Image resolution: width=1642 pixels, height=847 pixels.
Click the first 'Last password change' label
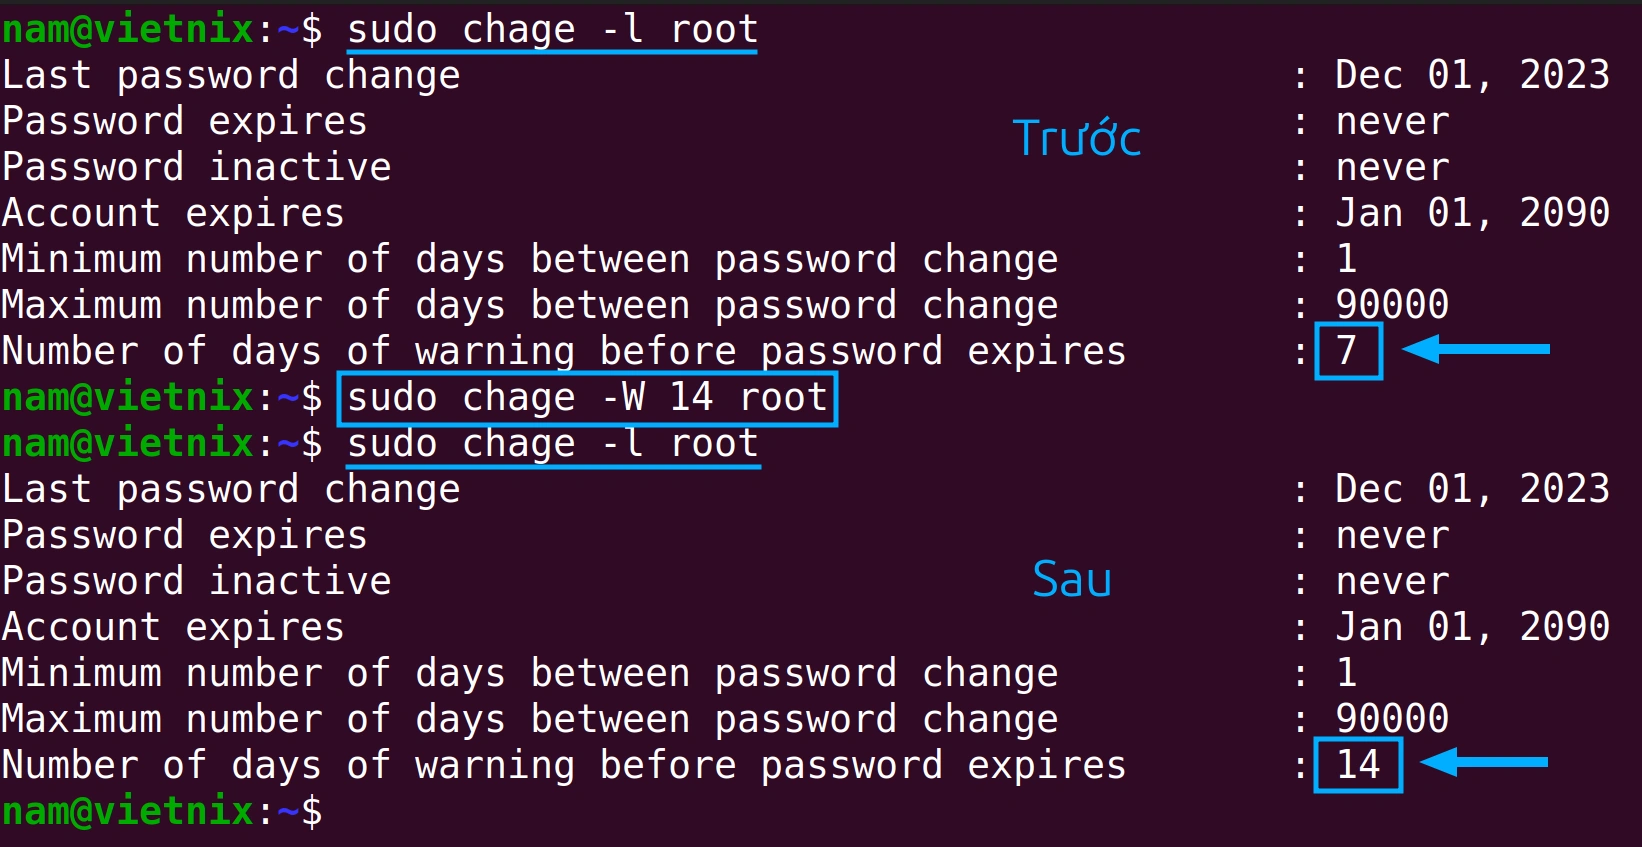231,76
